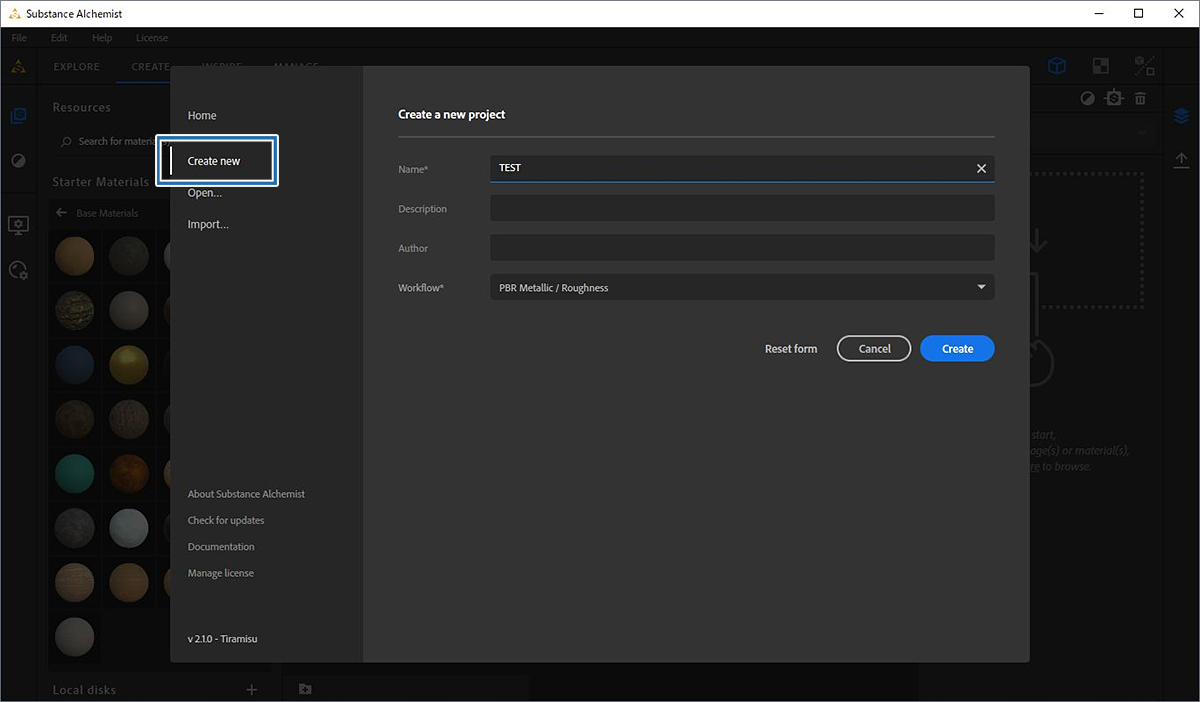Click the plus icon next to Local disks
1200x702 pixels.
251,690
